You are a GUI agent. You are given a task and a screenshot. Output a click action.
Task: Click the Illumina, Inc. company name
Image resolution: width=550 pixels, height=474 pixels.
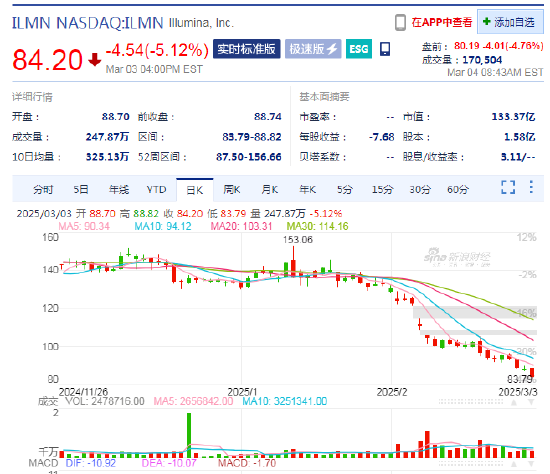201,23
